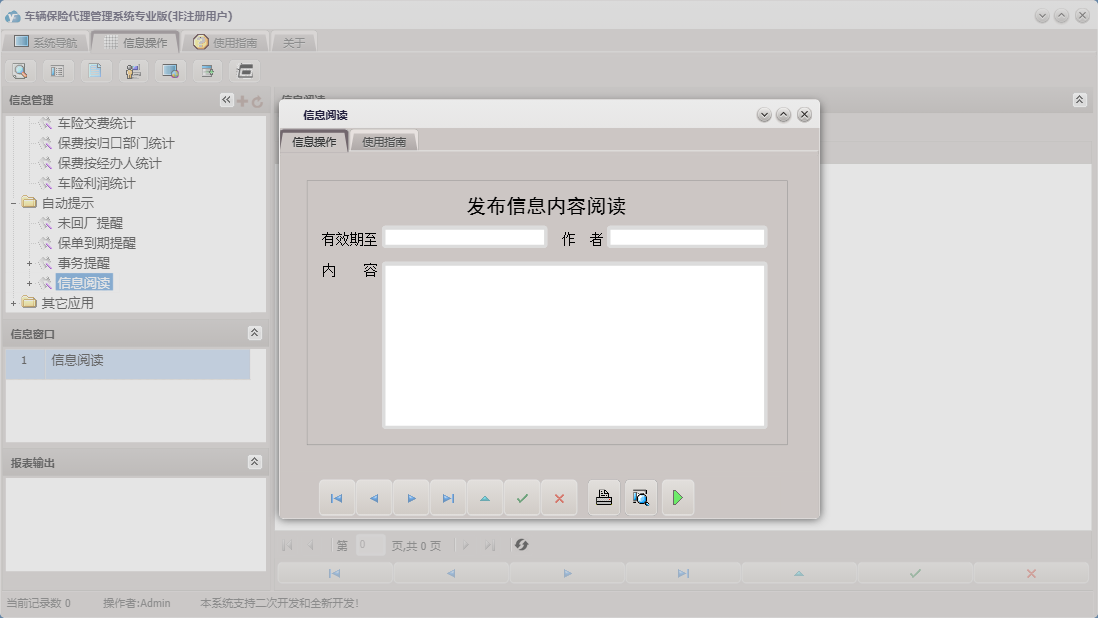Expand the 信息阅读 tree node
The image size is (1098, 618).
click(x=29, y=283)
